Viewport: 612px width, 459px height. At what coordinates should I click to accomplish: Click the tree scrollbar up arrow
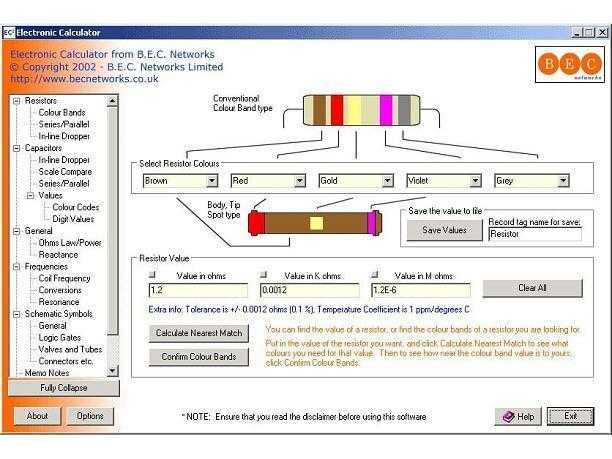112,101
